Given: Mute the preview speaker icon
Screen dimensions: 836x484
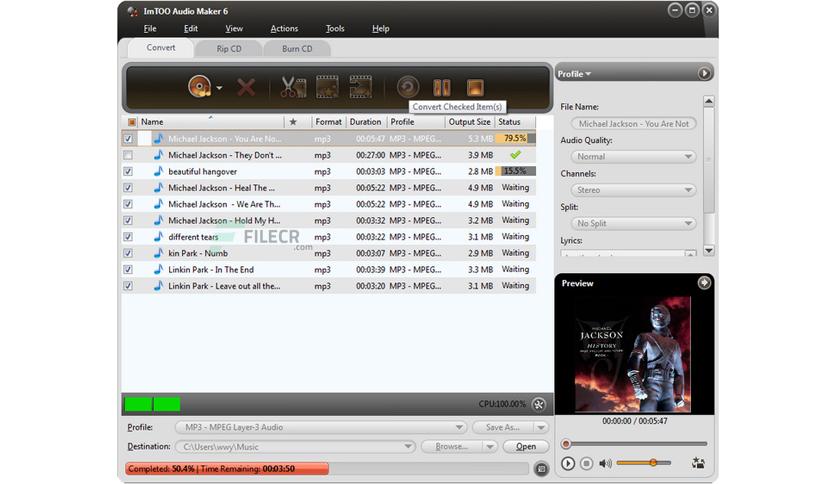Looking at the screenshot, I should pos(605,464).
